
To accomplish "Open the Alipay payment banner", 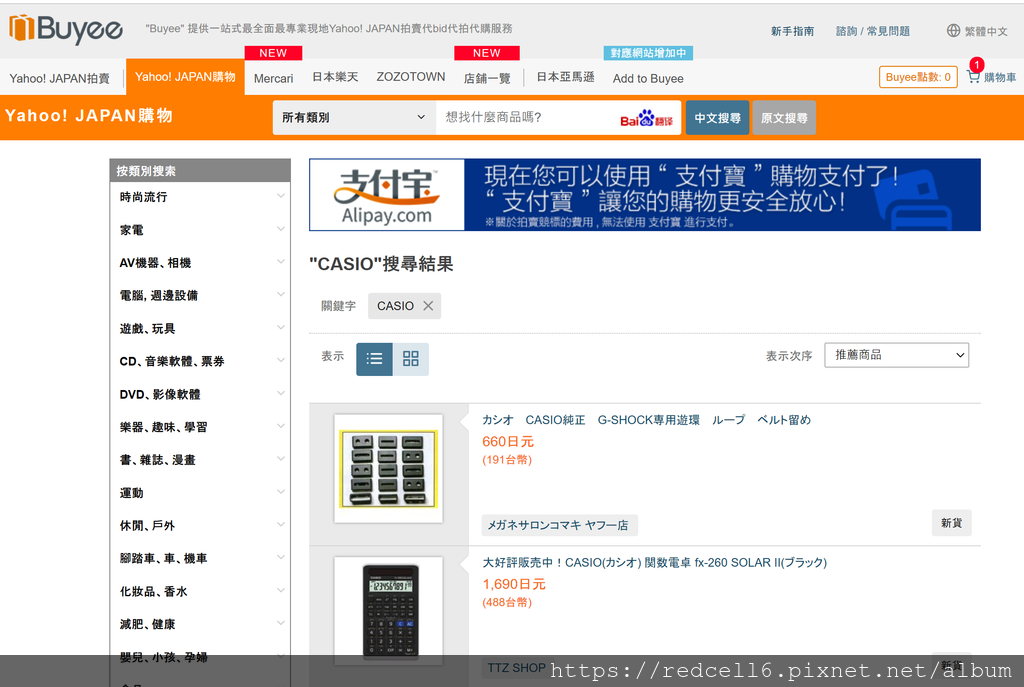I will (645, 195).
